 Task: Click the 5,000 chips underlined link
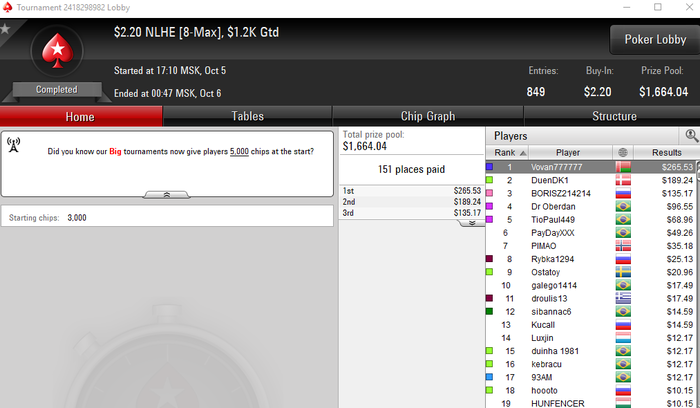click(x=239, y=151)
